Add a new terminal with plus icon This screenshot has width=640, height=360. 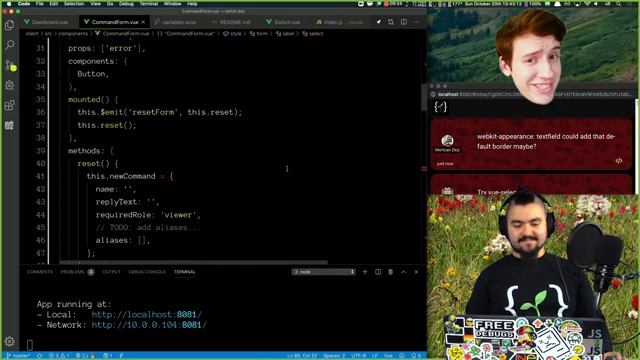365,272
